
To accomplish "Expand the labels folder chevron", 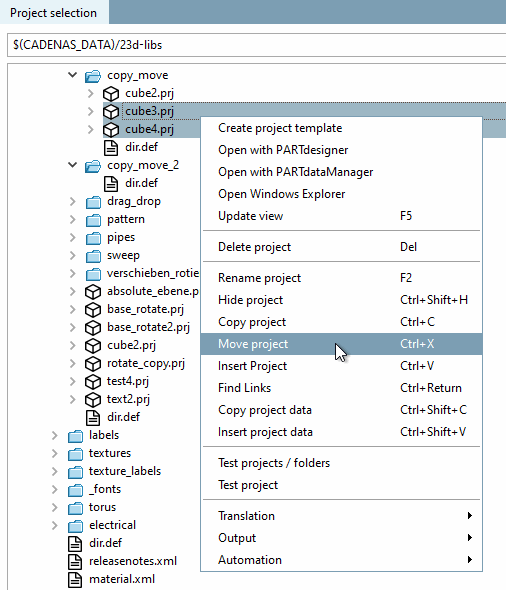I will [55, 435].
